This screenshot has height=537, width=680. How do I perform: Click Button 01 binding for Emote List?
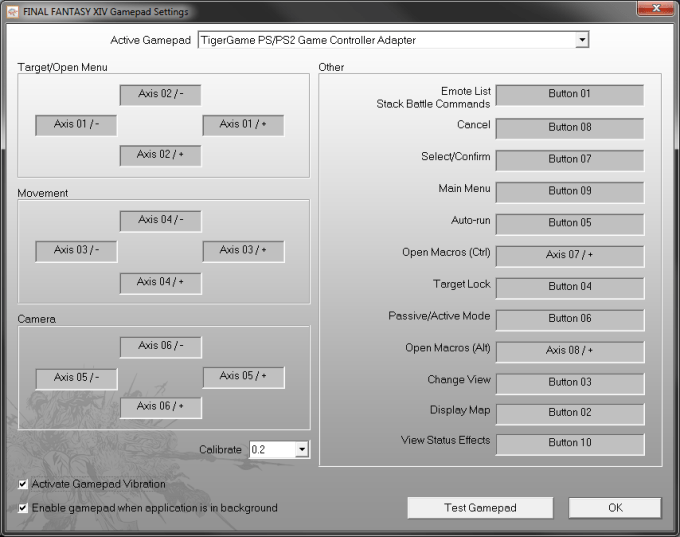point(570,95)
